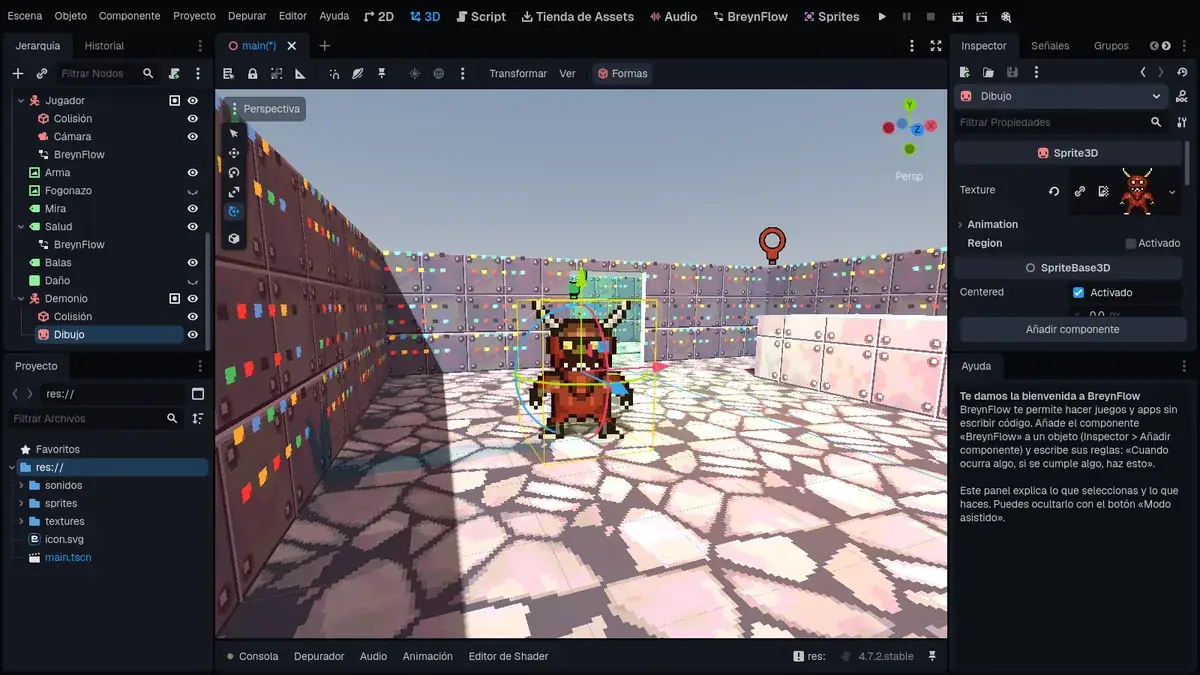Viewport: 1200px width, 675px height.
Task: Open the Depurar menu
Action: [246, 16]
